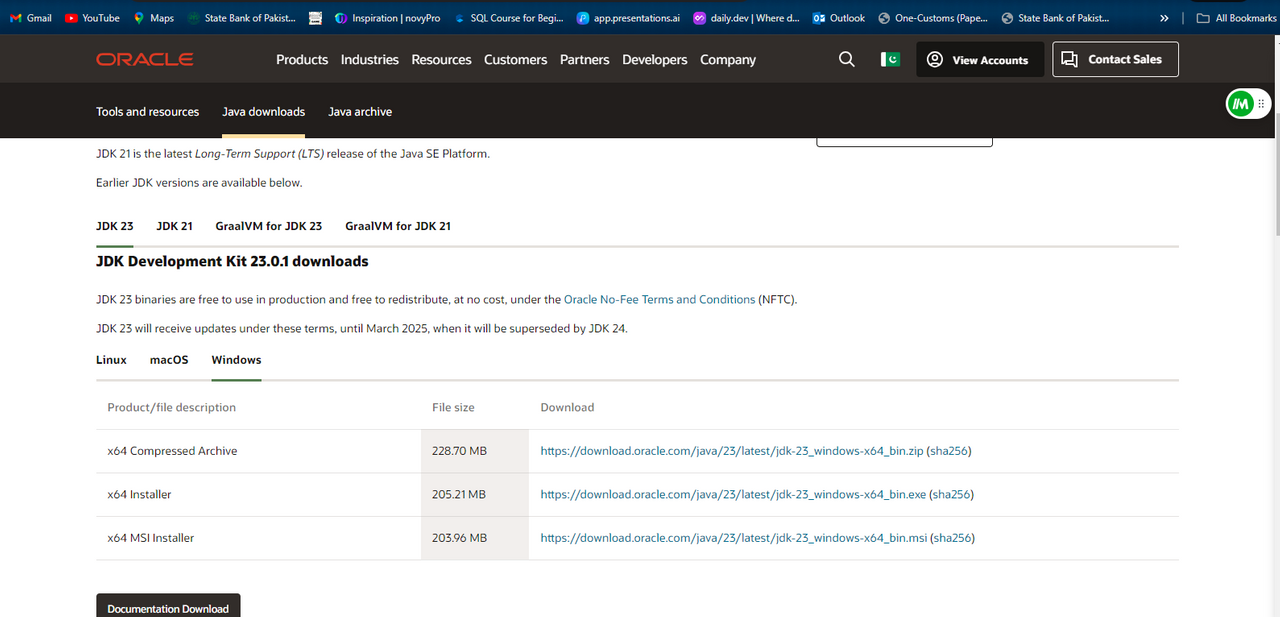Open the Gmail bookmark
The height and width of the screenshot is (617, 1280).
click(x=31, y=18)
